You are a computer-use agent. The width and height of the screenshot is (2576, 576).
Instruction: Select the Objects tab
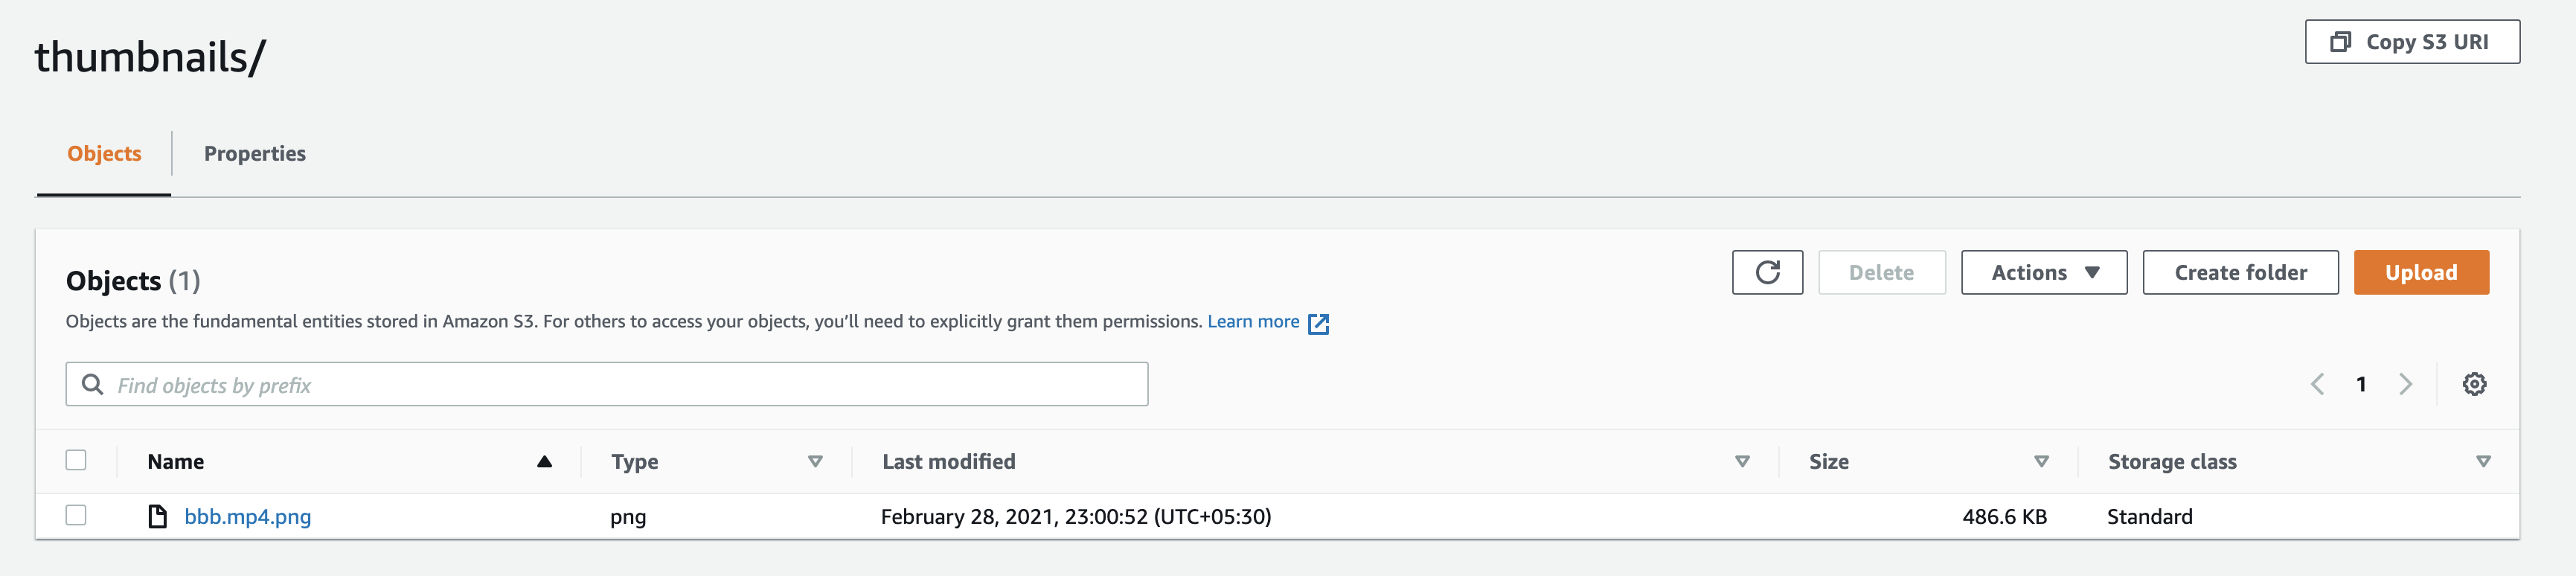click(104, 154)
